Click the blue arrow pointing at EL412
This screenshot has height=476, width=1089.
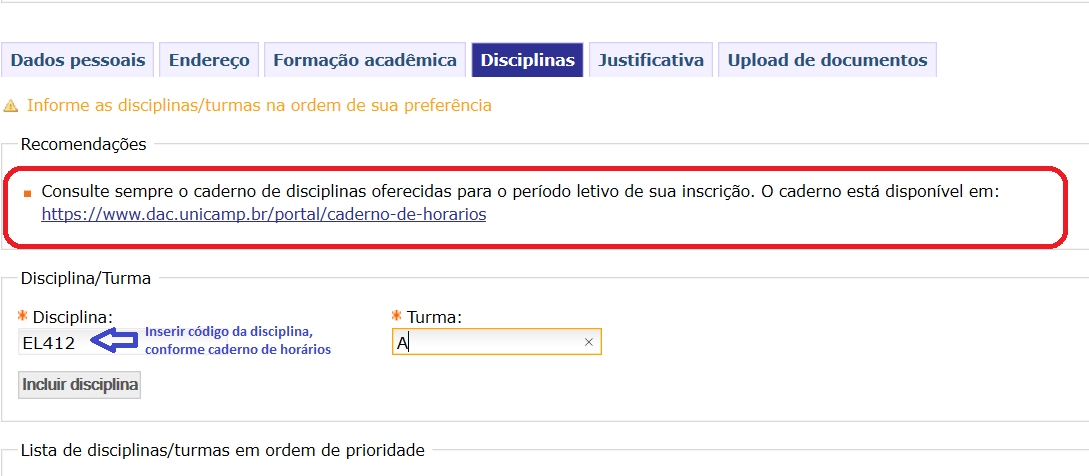pyautogui.click(x=114, y=341)
